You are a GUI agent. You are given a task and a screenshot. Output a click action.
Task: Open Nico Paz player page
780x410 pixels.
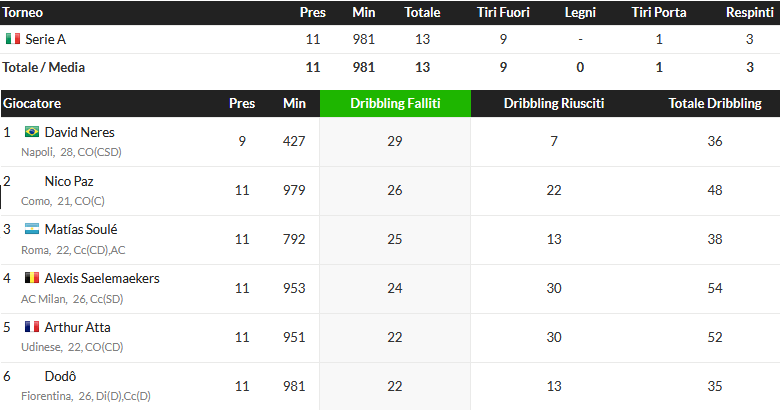point(69,181)
